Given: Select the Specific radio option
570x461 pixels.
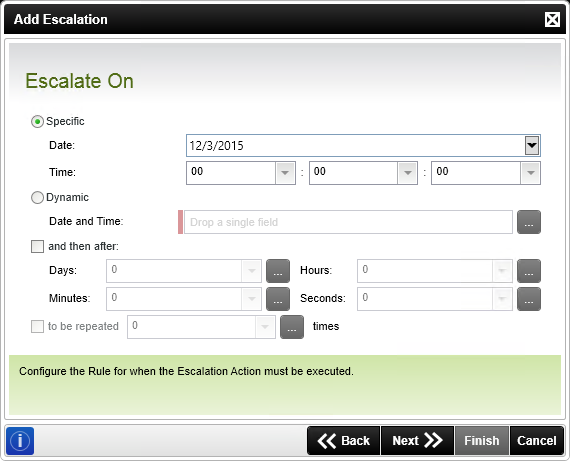Looking at the screenshot, I should (37, 121).
